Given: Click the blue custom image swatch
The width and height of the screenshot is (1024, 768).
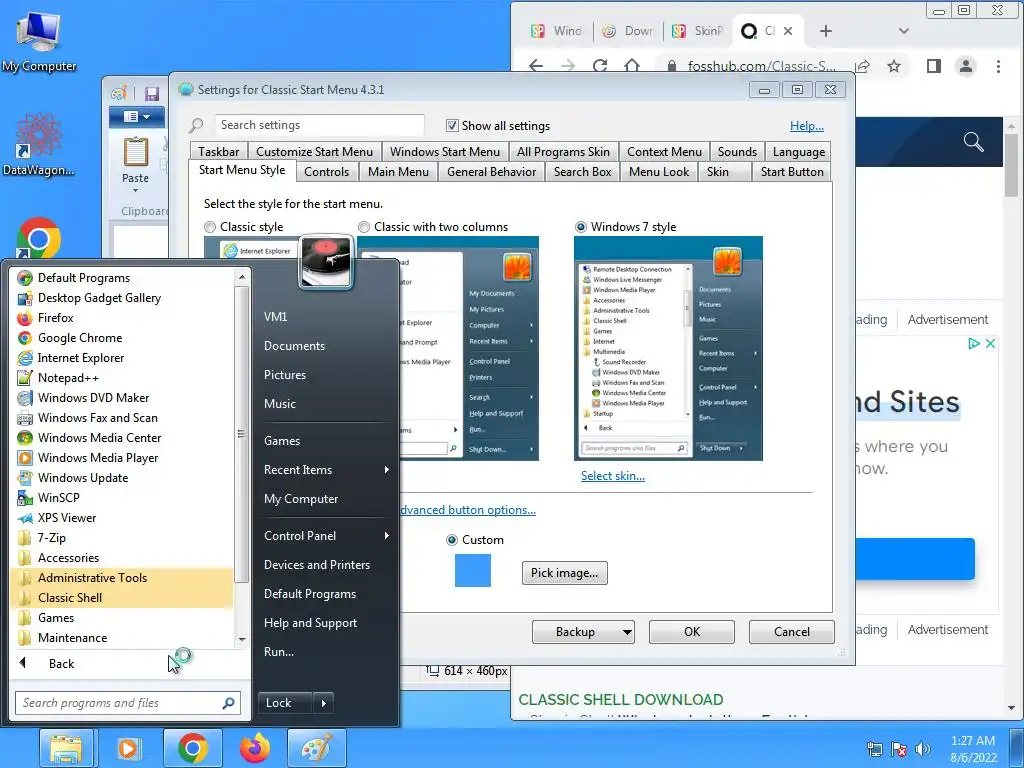Looking at the screenshot, I should click(x=473, y=571).
